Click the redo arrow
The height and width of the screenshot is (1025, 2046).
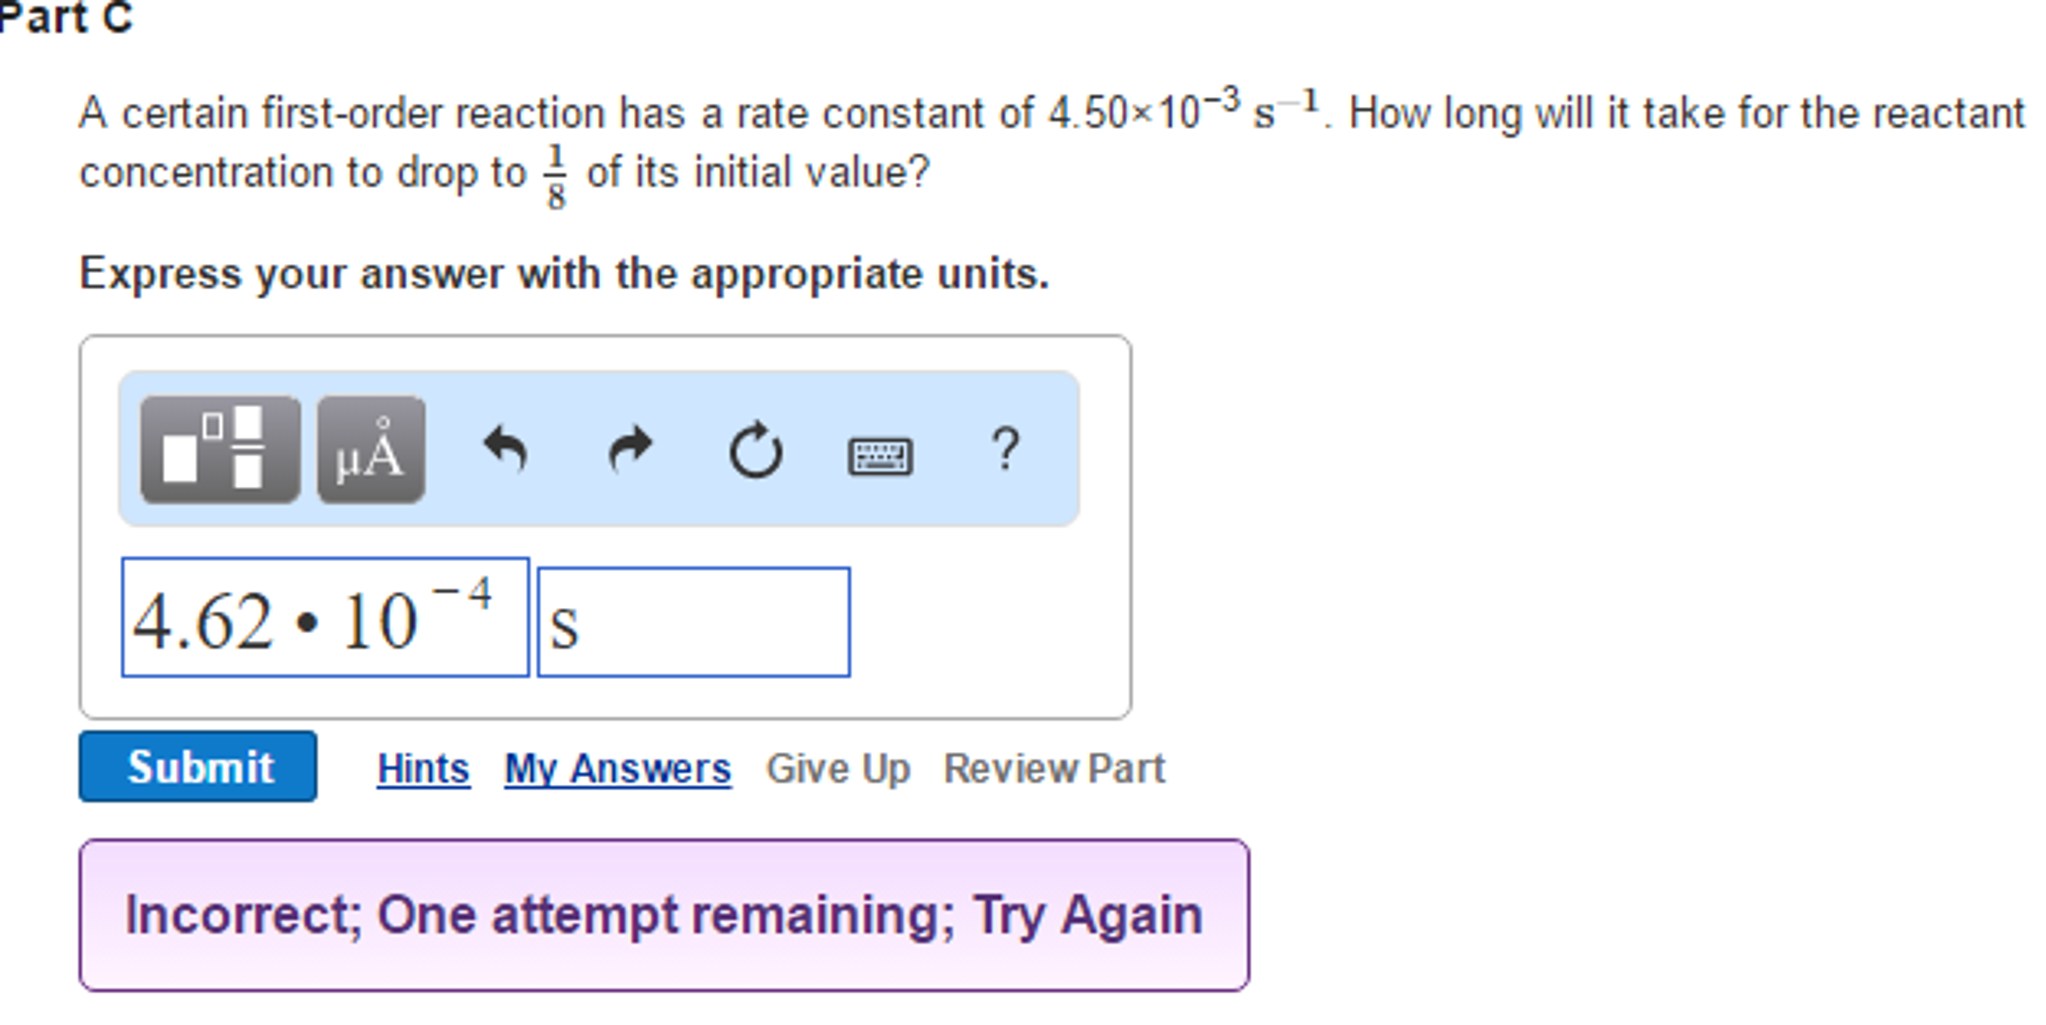click(630, 450)
